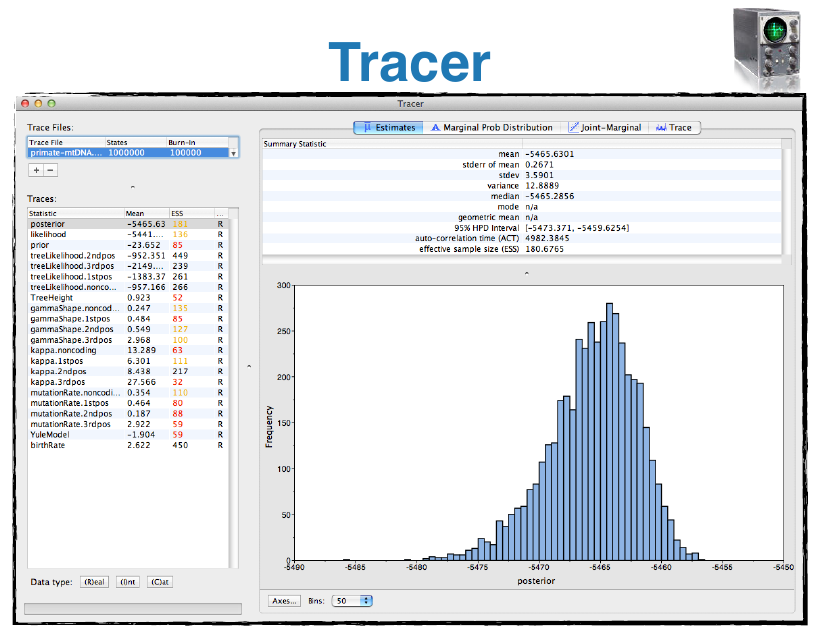Image resolution: width=815 pixels, height=631 pixels.
Task: Set data type to (R)eal
Action: pos(94,581)
